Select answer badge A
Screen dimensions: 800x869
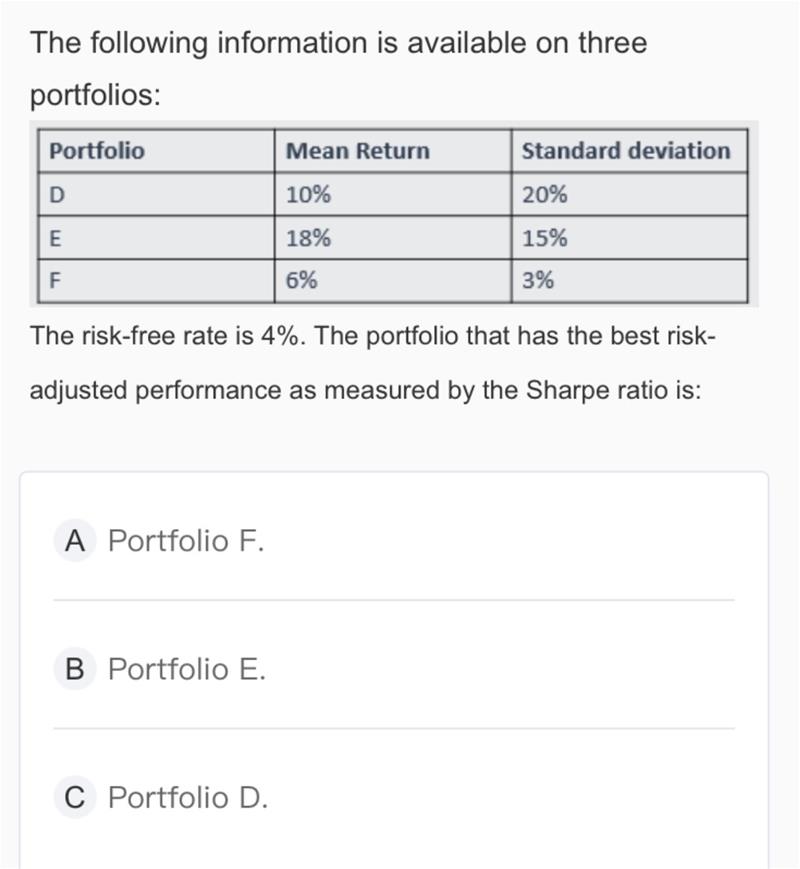[73, 541]
